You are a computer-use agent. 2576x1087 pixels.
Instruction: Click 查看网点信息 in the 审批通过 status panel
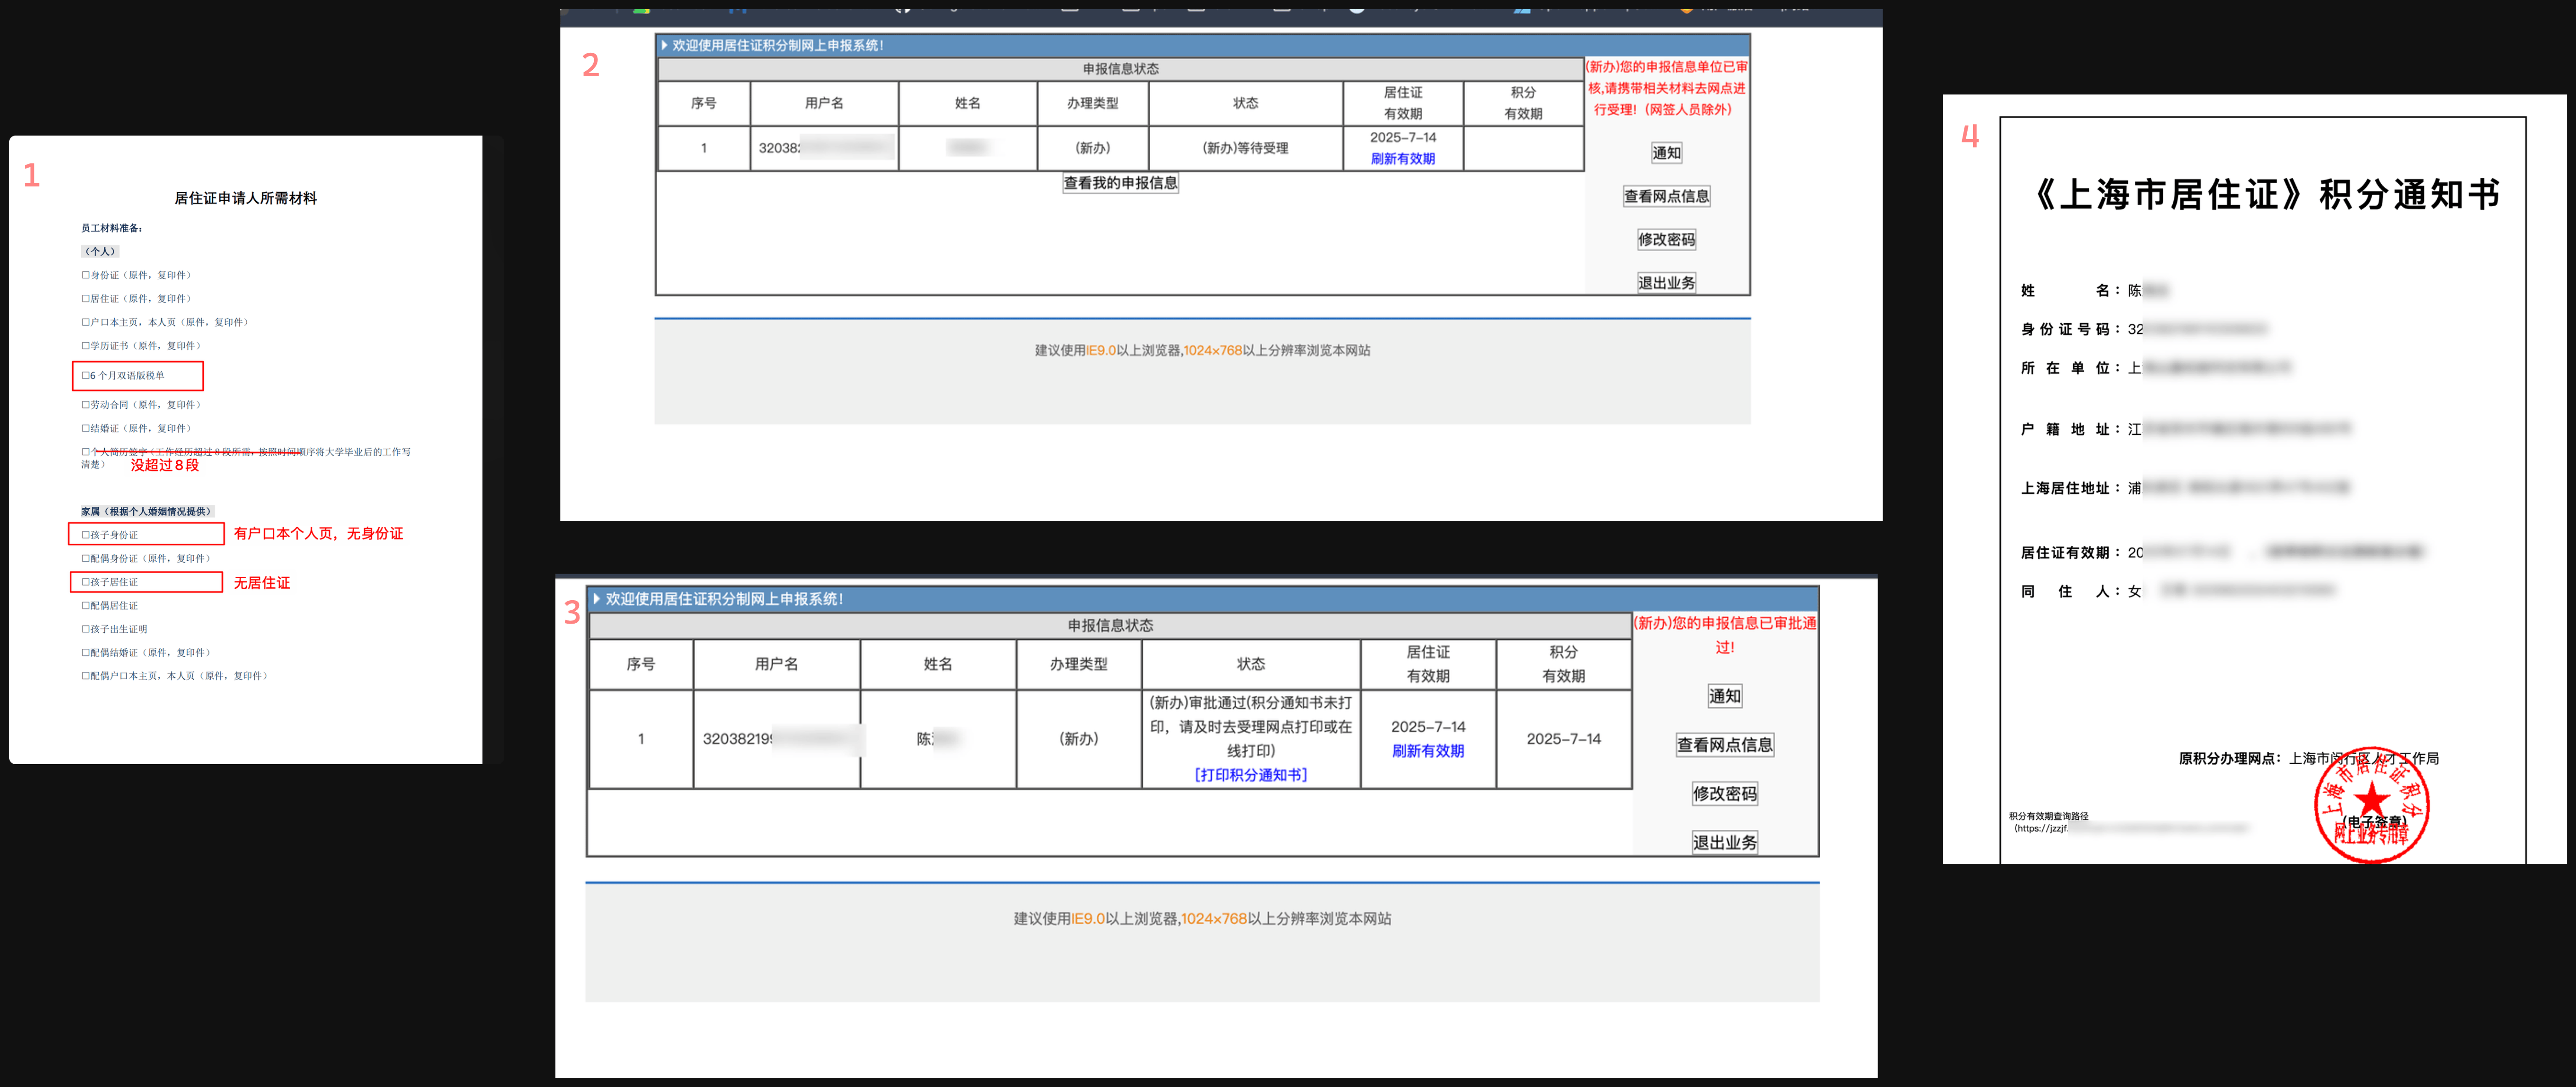pyautogui.click(x=1724, y=745)
